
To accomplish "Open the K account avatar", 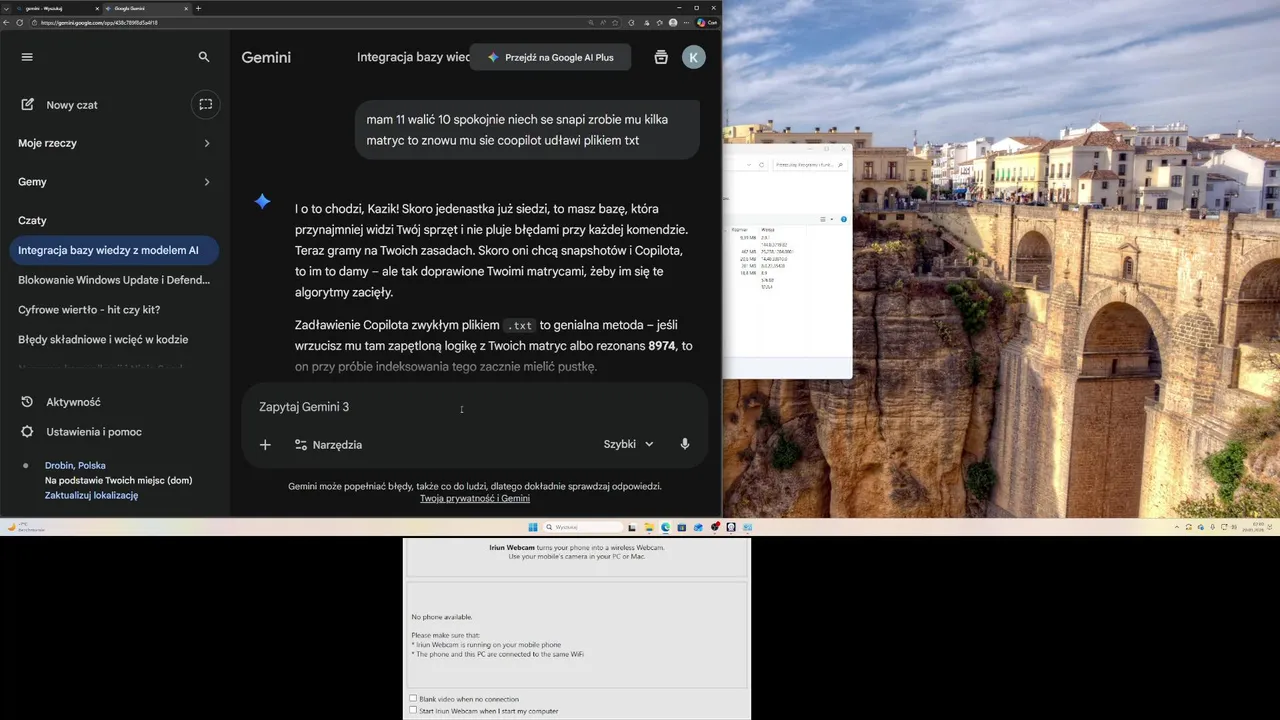I will point(694,57).
